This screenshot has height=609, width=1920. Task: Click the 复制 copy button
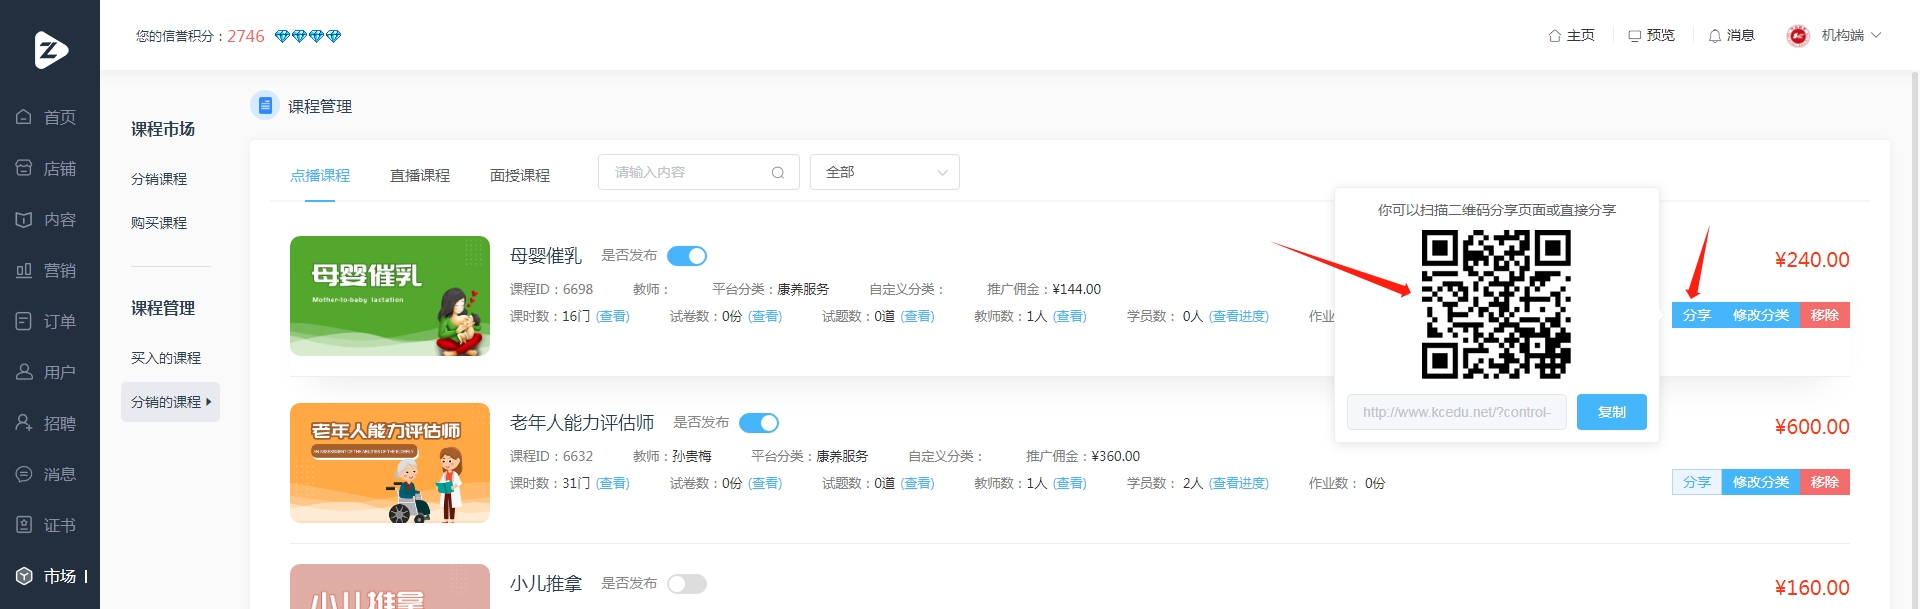click(x=1612, y=412)
